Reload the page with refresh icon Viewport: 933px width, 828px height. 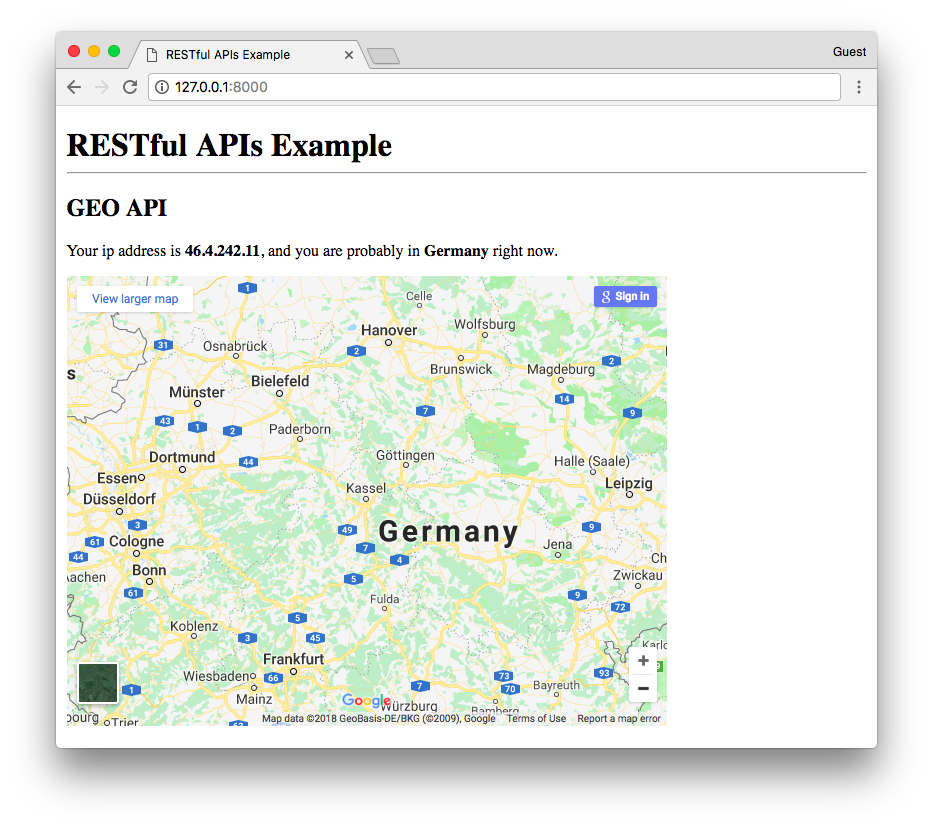130,87
